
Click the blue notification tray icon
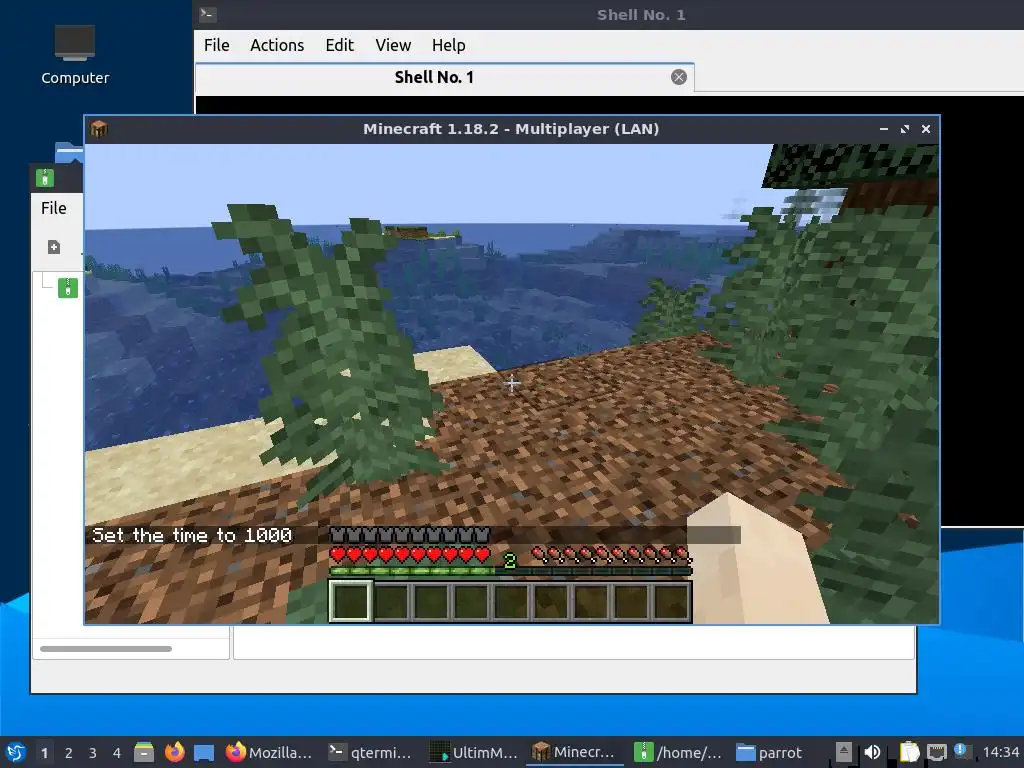pos(961,750)
